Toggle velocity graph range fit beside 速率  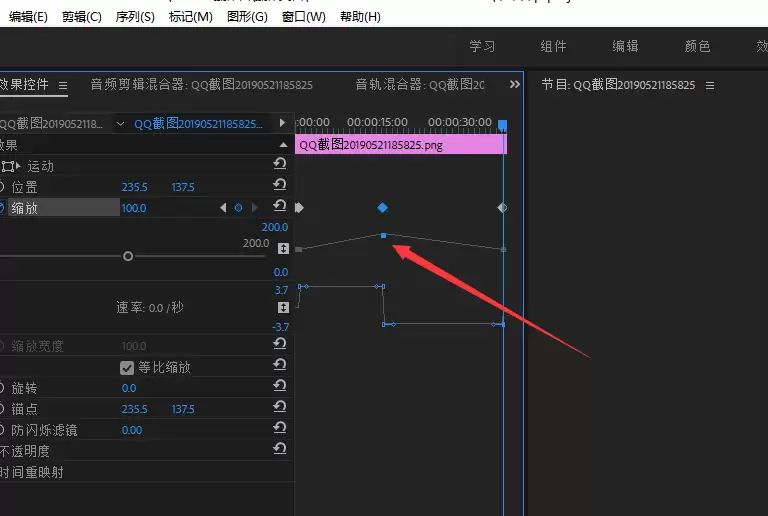284,307
